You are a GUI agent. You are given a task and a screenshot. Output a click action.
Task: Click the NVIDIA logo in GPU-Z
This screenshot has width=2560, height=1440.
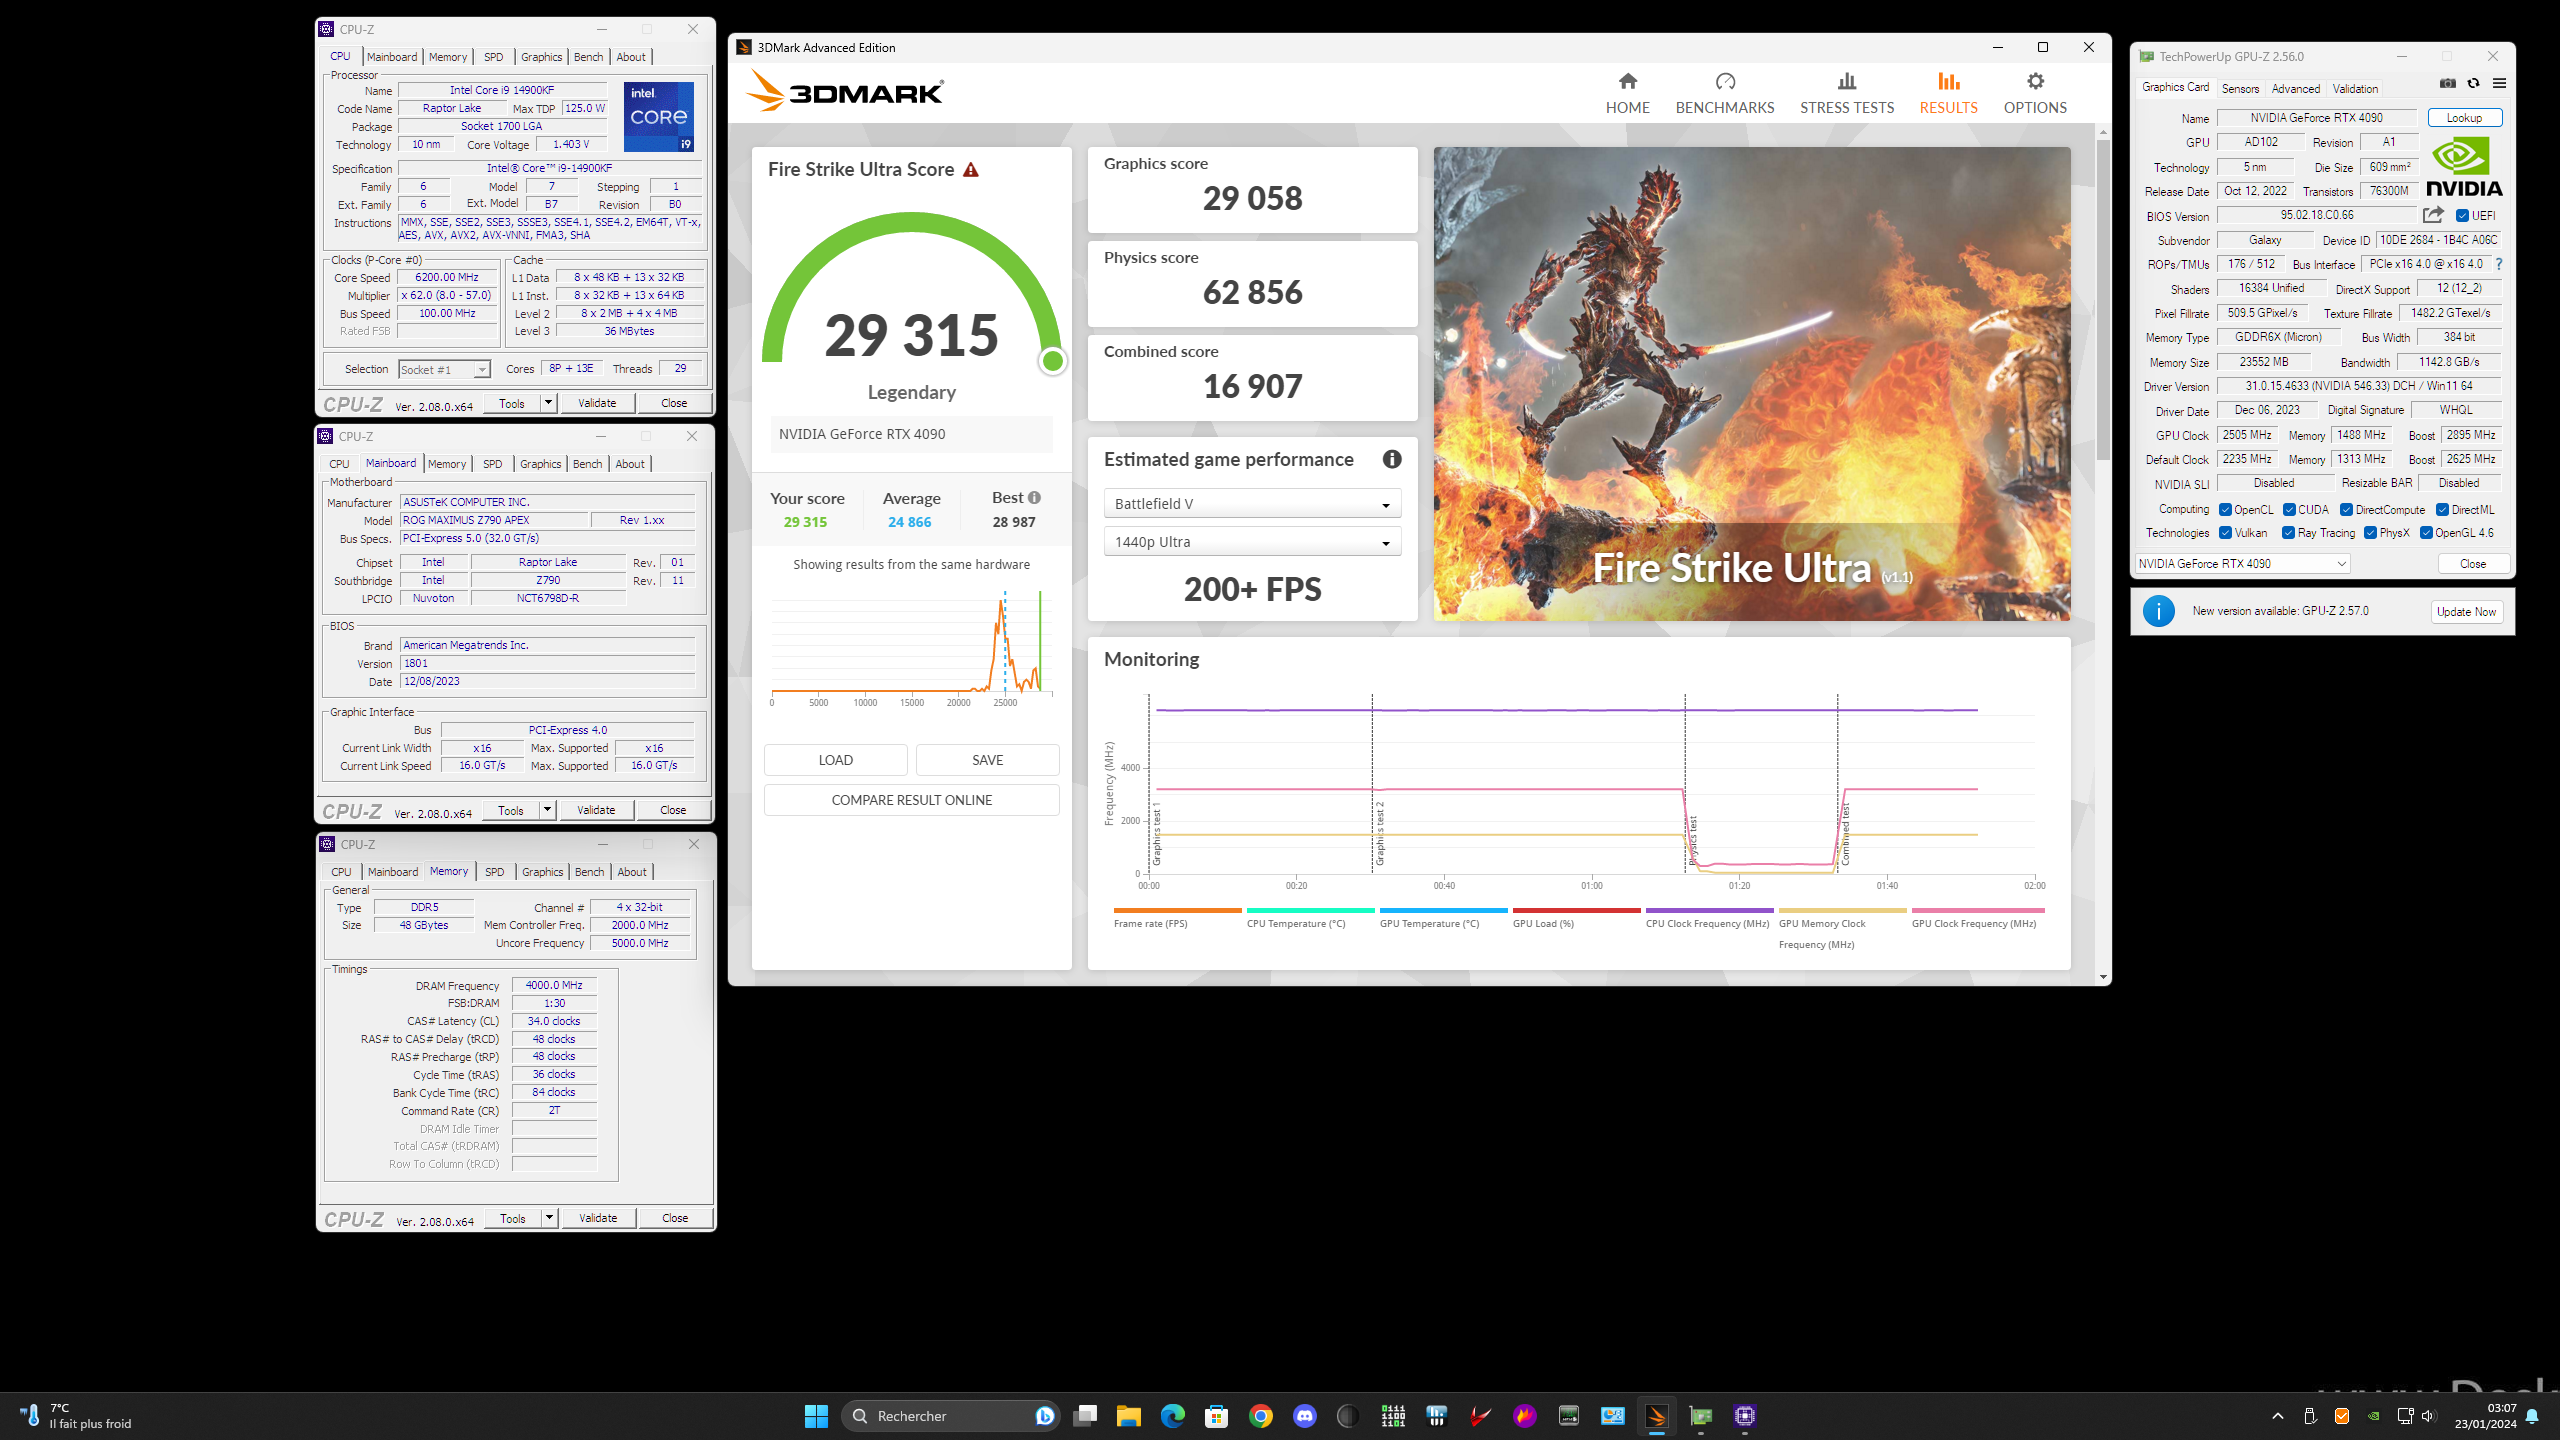(x=2463, y=167)
